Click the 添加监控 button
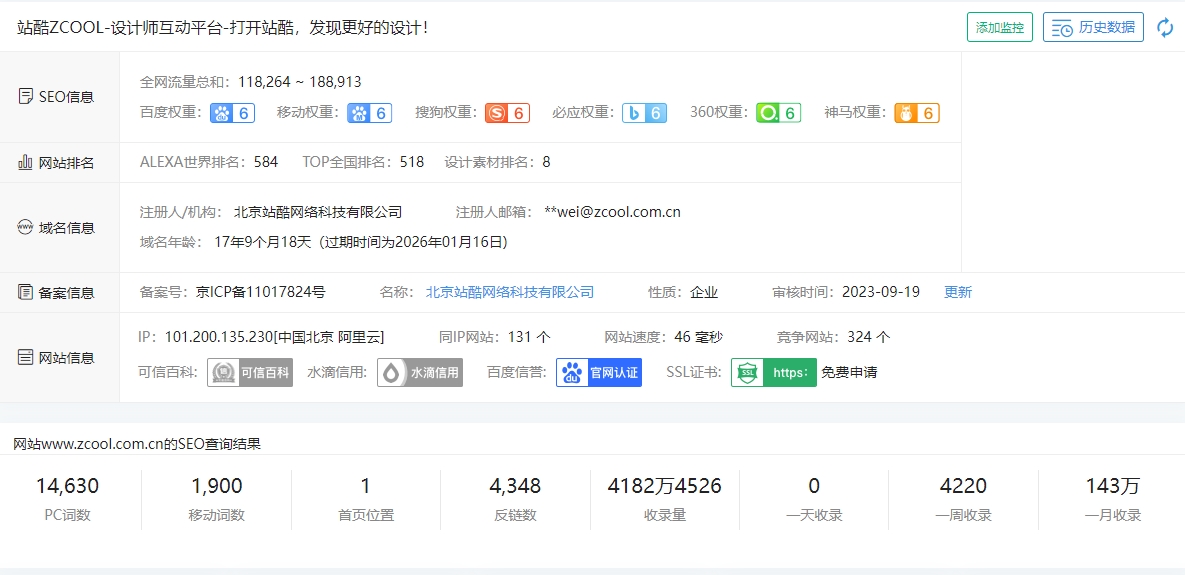This screenshot has height=575, width=1185. [1000, 28]
